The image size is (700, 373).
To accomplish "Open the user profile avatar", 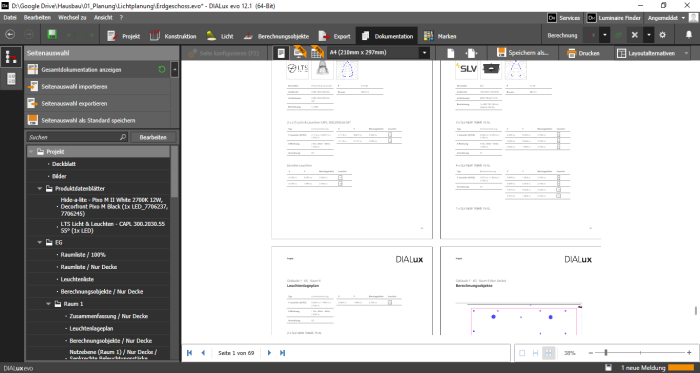I will [x=693, y=18].
